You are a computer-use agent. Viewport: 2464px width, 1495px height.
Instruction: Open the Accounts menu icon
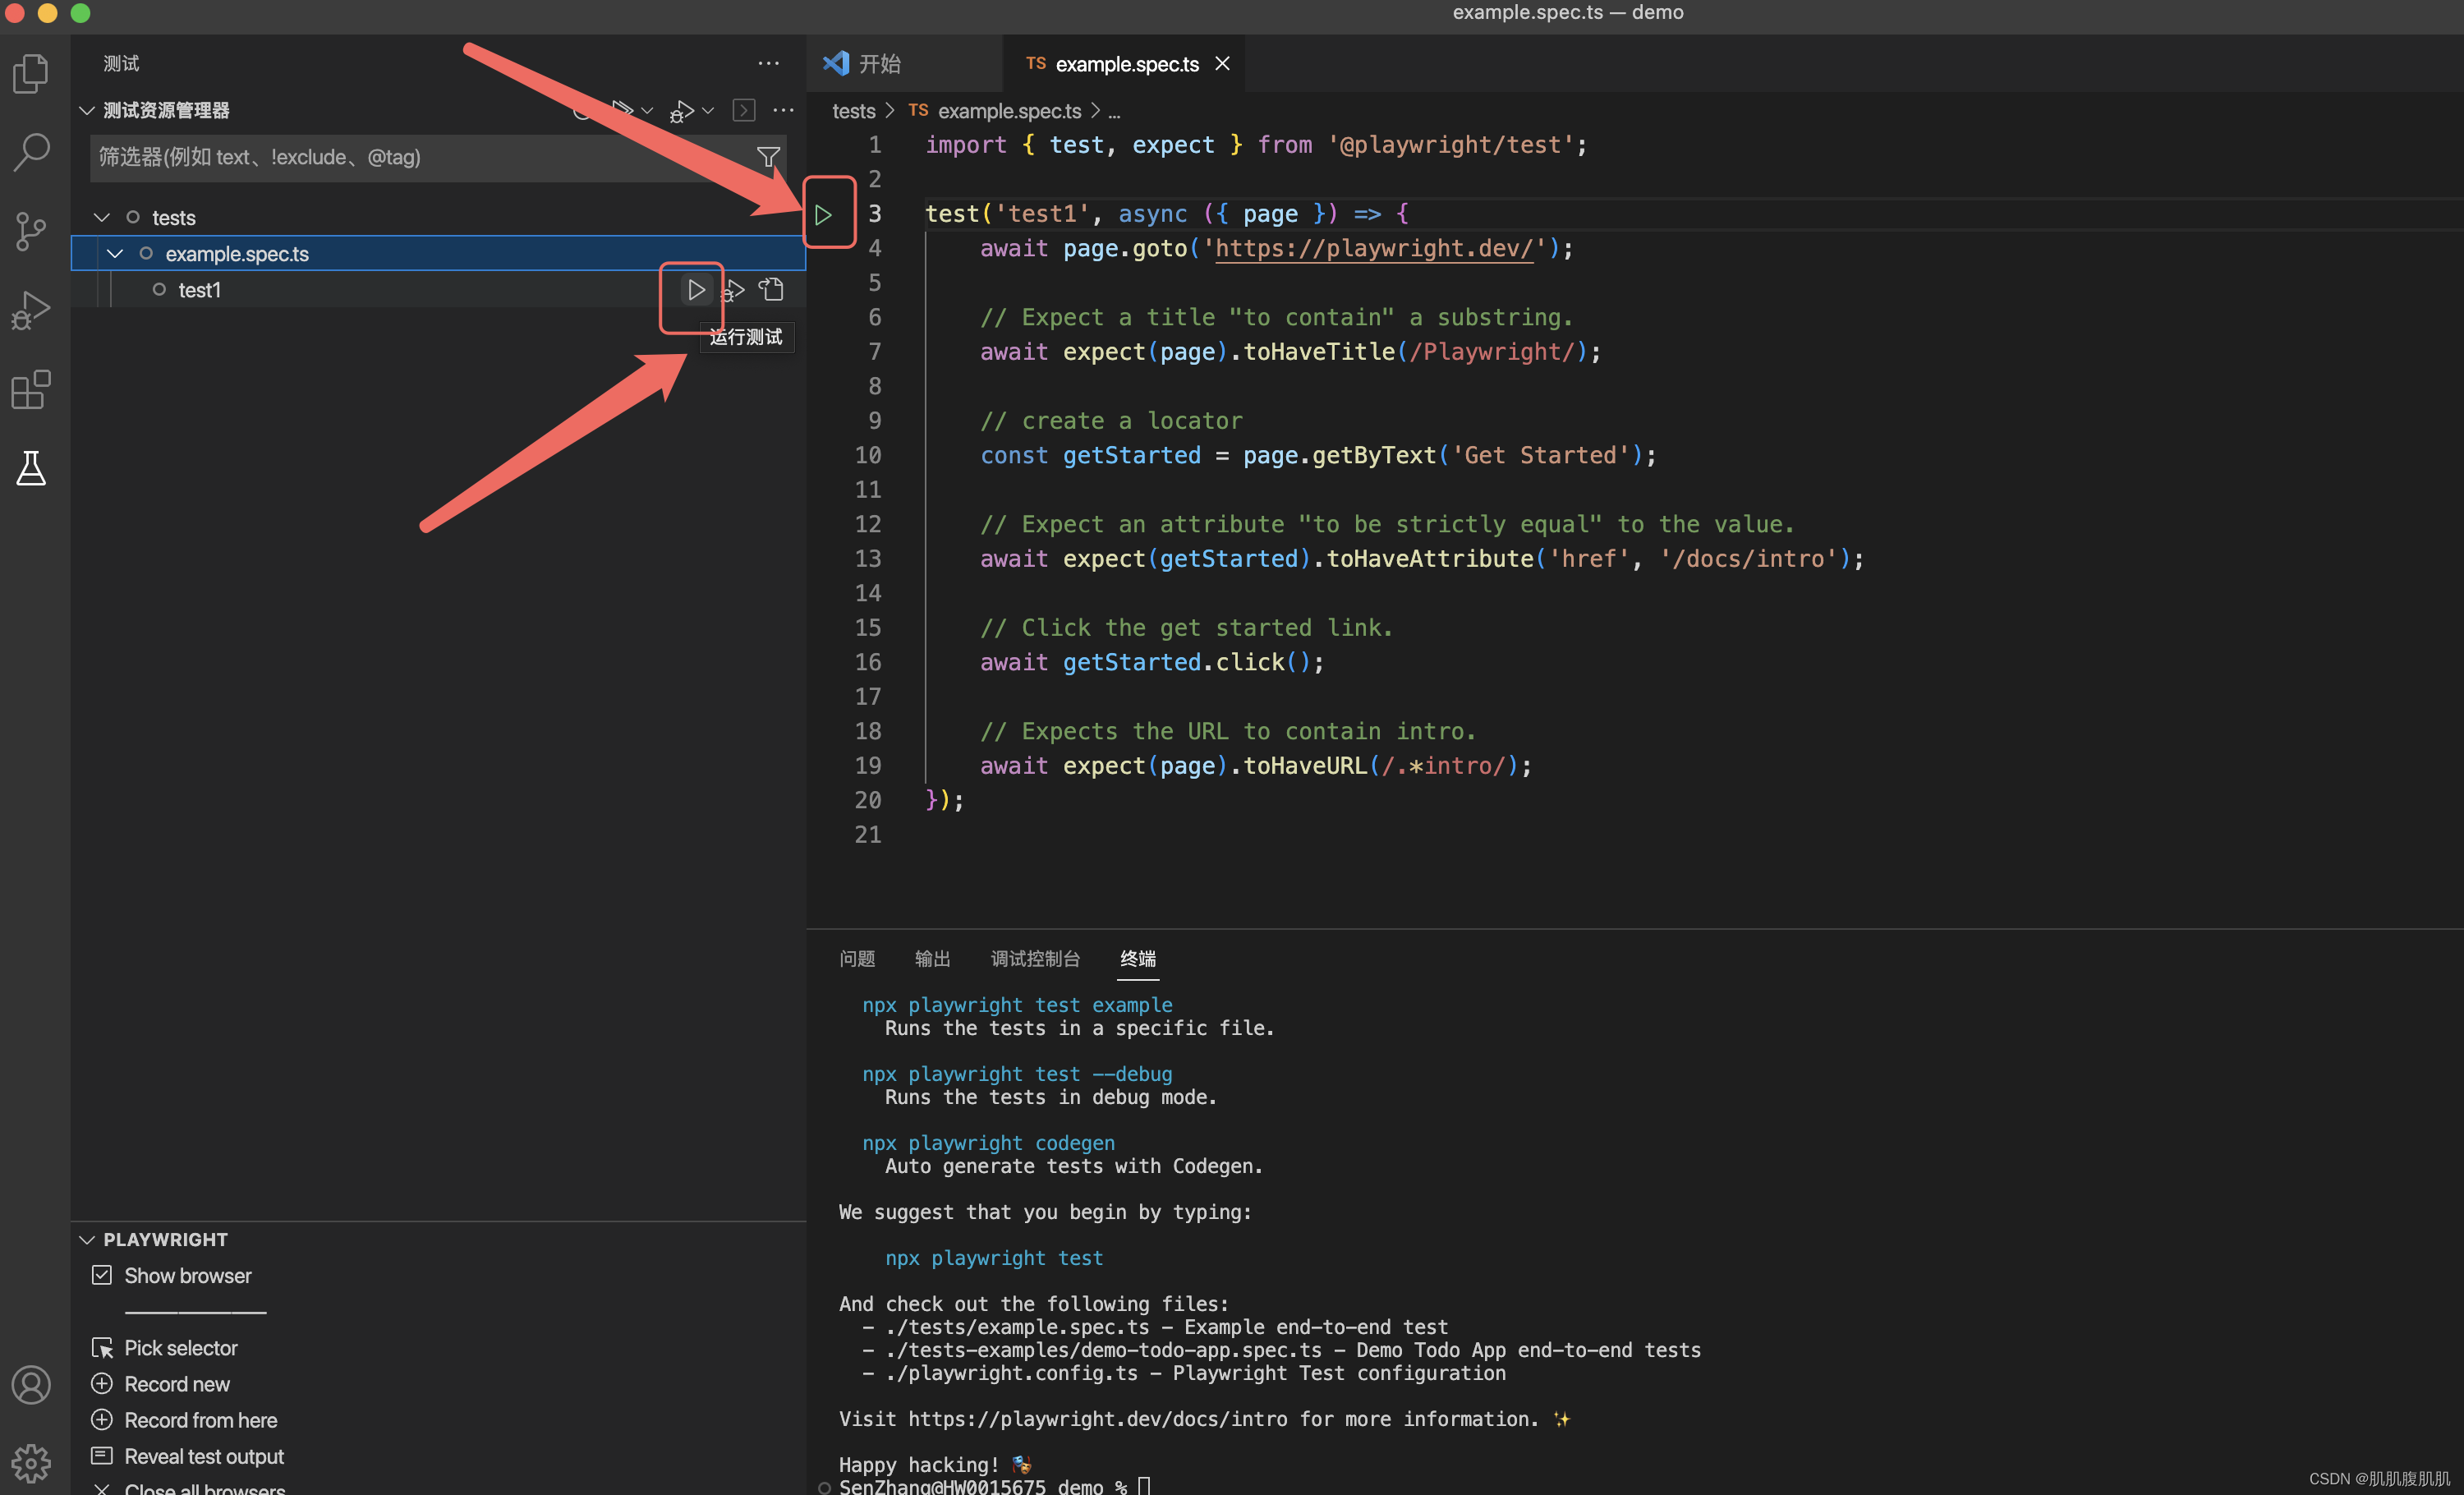(x=31, y=1385)
